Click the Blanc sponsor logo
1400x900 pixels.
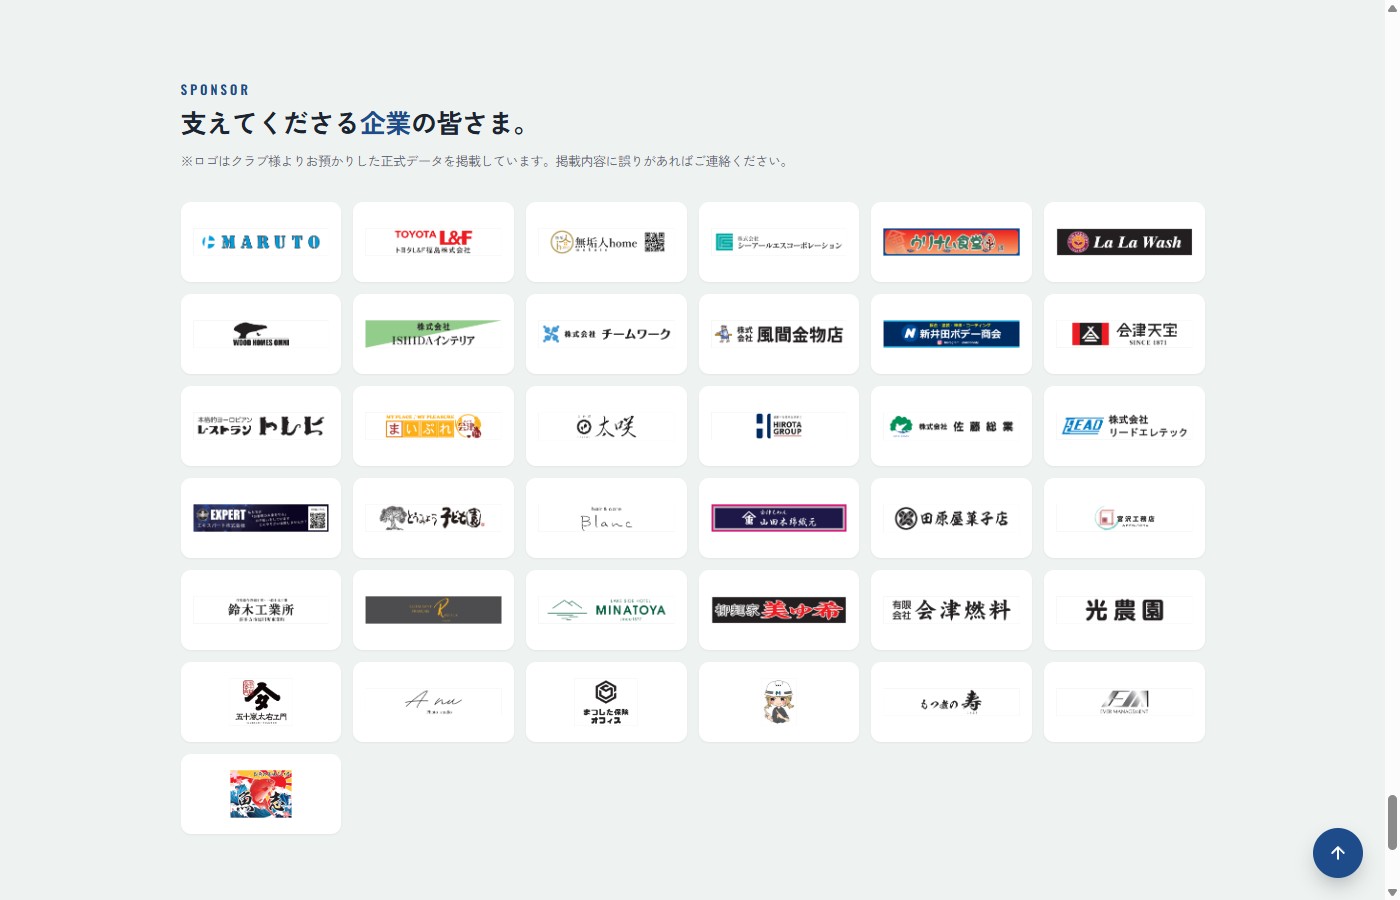click(x=606, y=518)
